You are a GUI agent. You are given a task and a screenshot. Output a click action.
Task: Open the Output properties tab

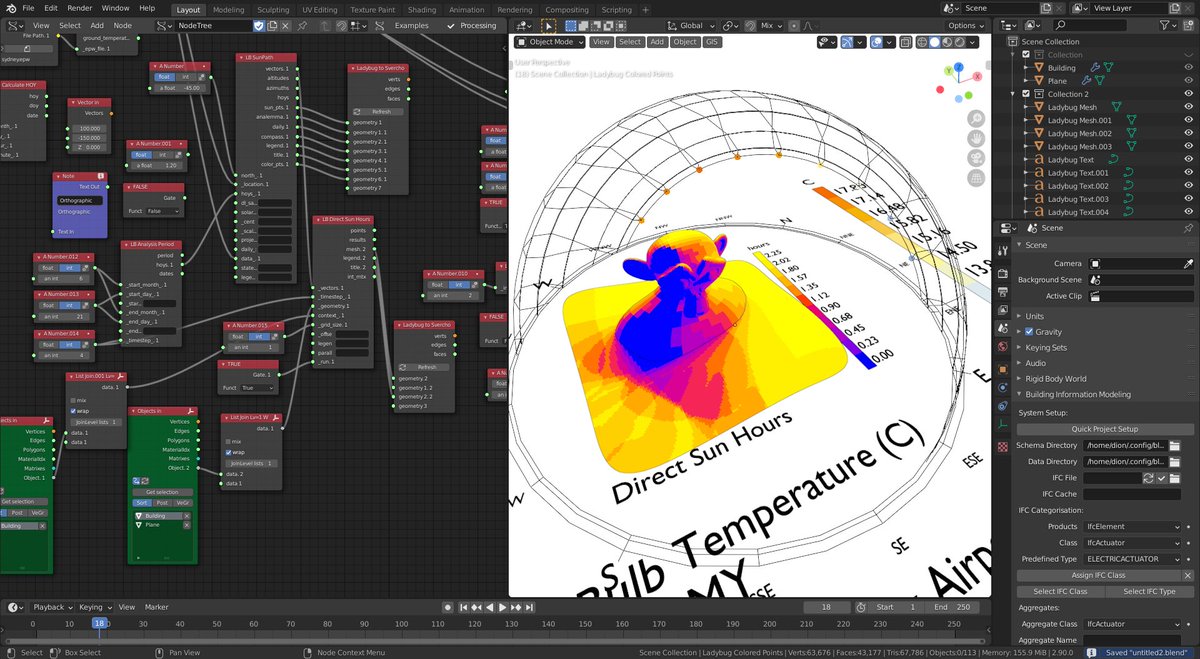pyautogui.click(x=1002, y=292)
